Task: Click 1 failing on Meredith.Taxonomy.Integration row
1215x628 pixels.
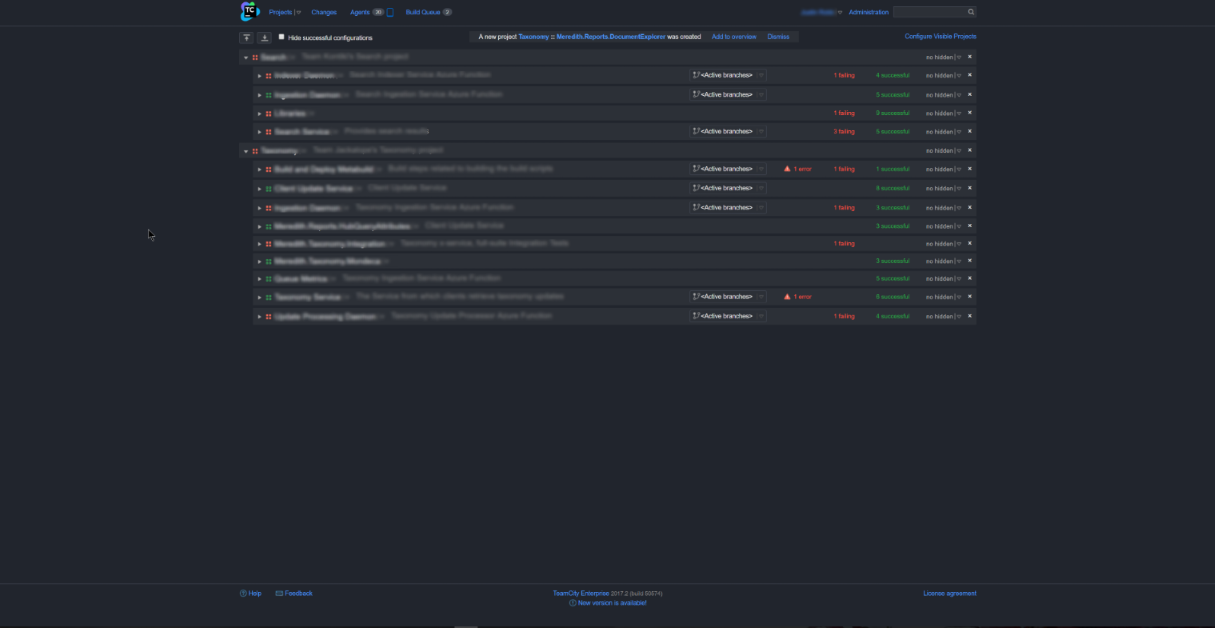Action: click(844, 244)
